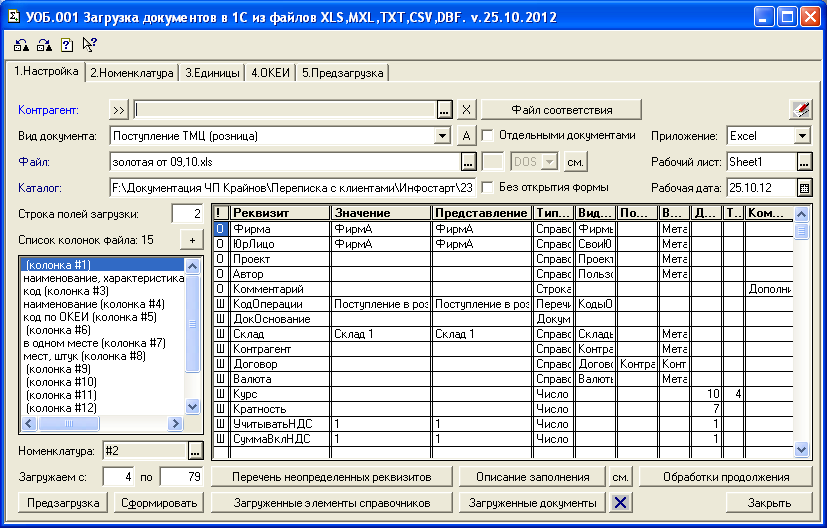Screen dimensions: 827x528
Task: Click the ellipsis button beside Номенклатура field
Action: pos(195,451)
